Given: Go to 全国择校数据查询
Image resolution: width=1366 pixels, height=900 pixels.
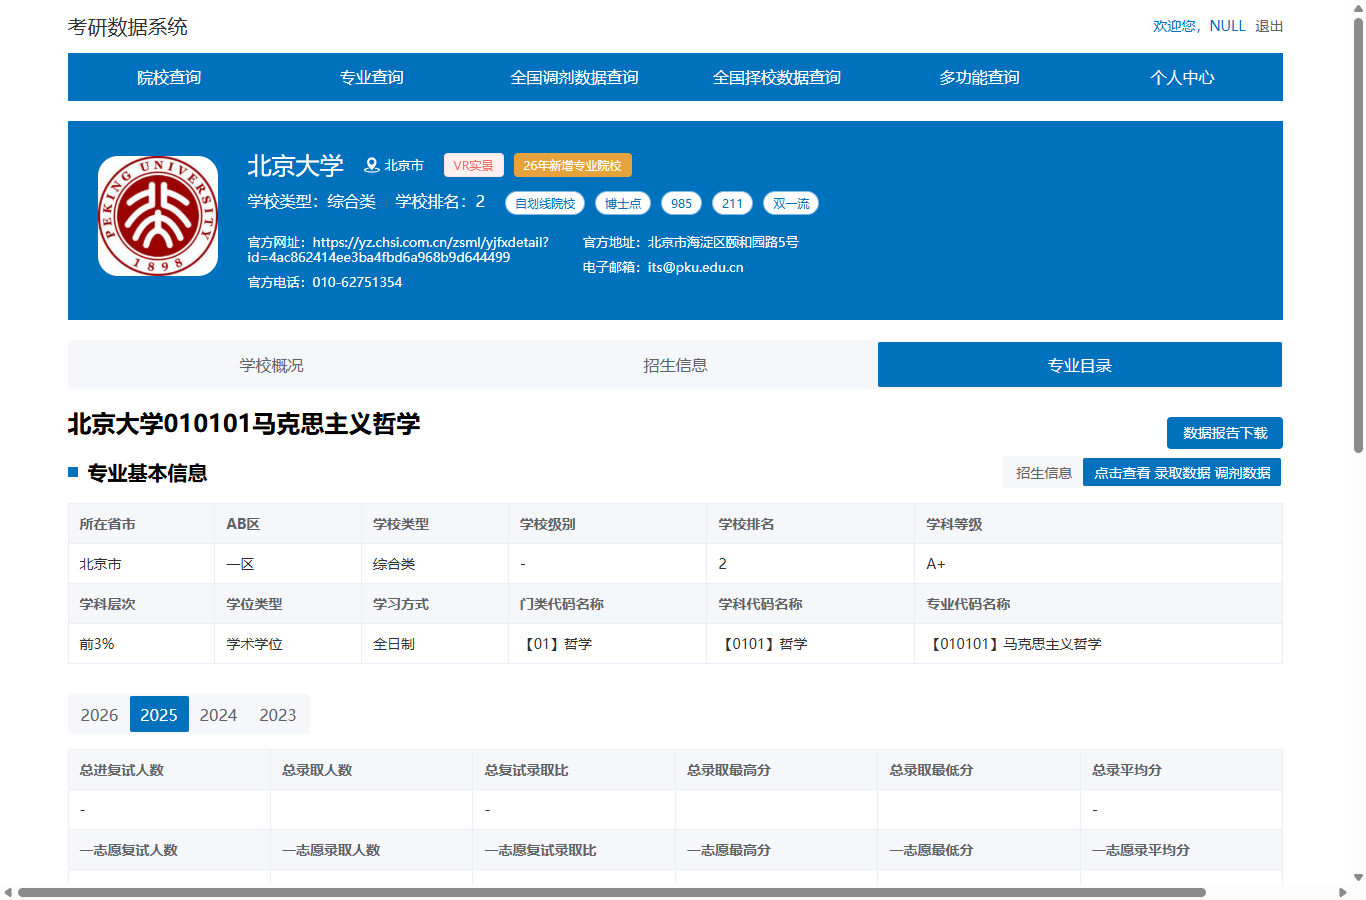Looking at the screenshot, I should tap(777, 77).
